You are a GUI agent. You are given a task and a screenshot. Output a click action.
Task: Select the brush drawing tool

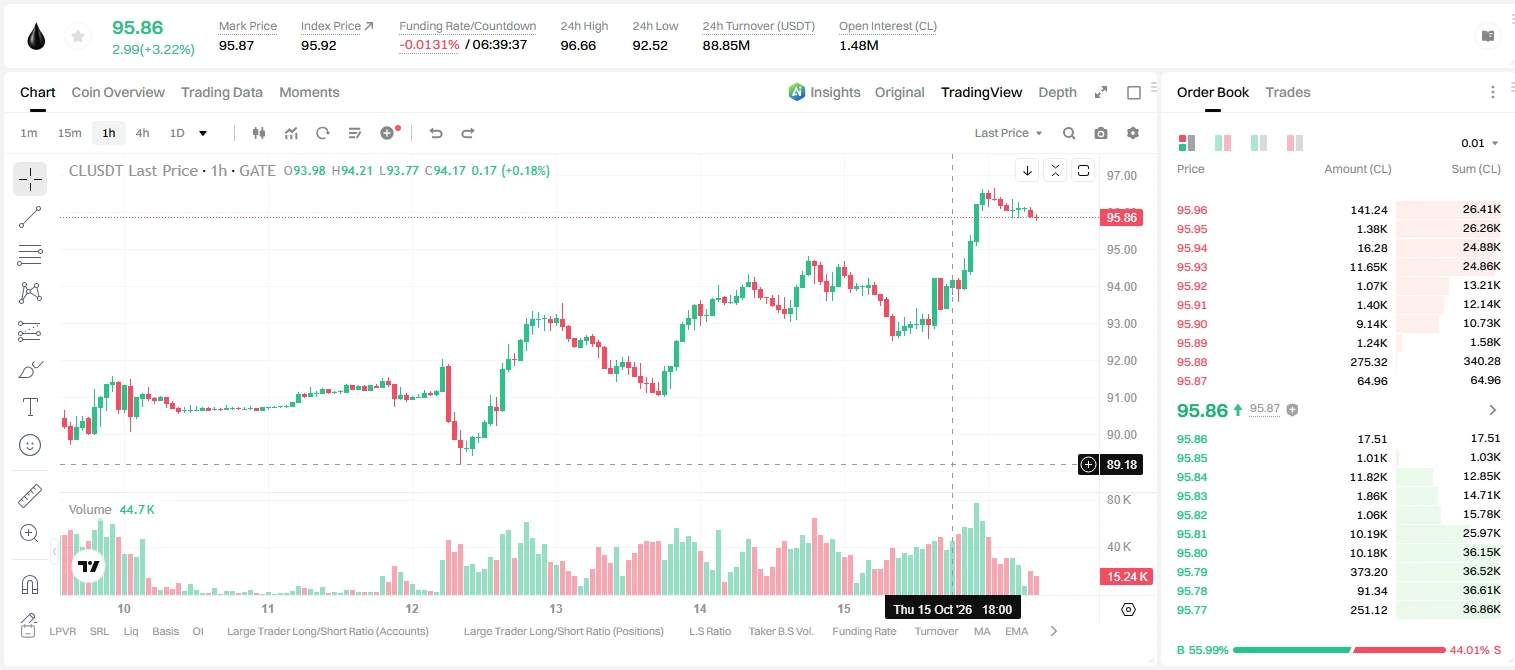[x=30, y=370]
